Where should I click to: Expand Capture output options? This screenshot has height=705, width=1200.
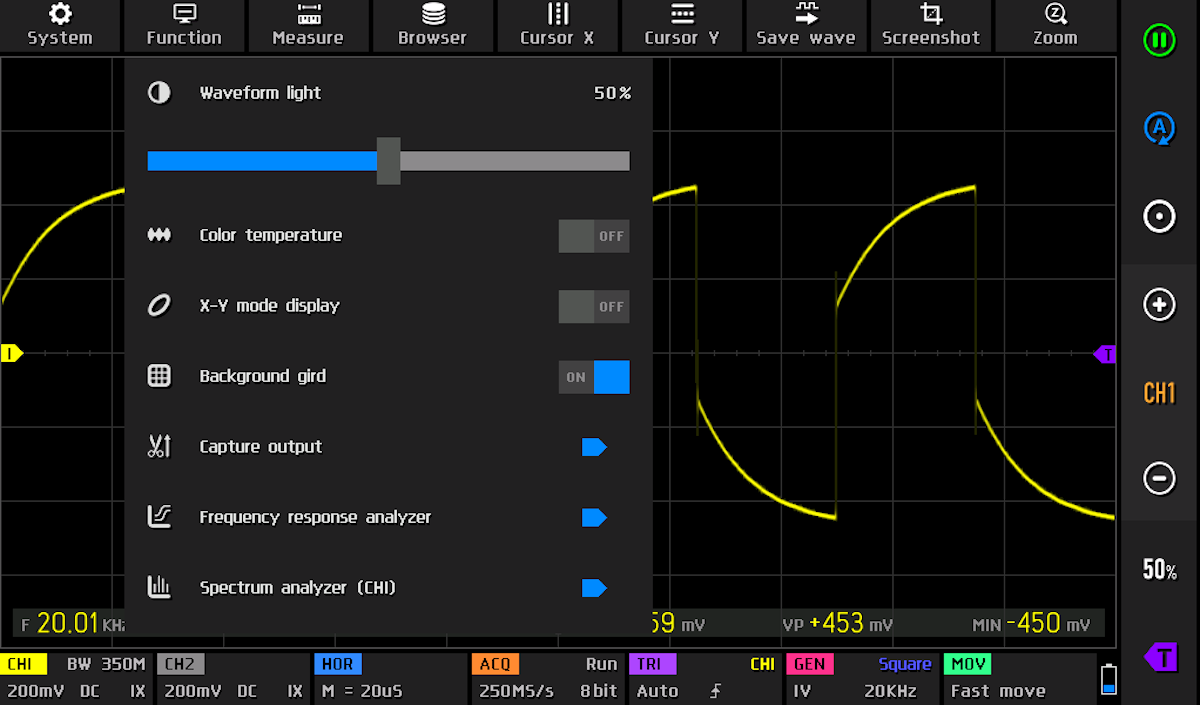coord(594,447)
